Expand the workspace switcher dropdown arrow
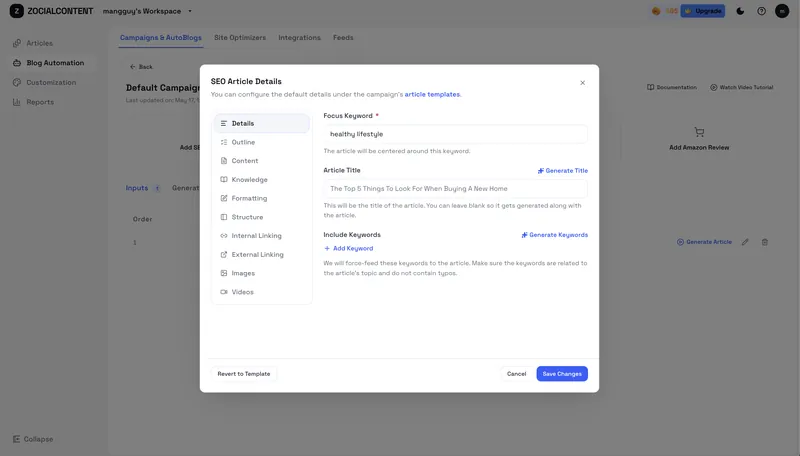The height and width of the screenshot is (456, 800). click(x=190, y=11)
